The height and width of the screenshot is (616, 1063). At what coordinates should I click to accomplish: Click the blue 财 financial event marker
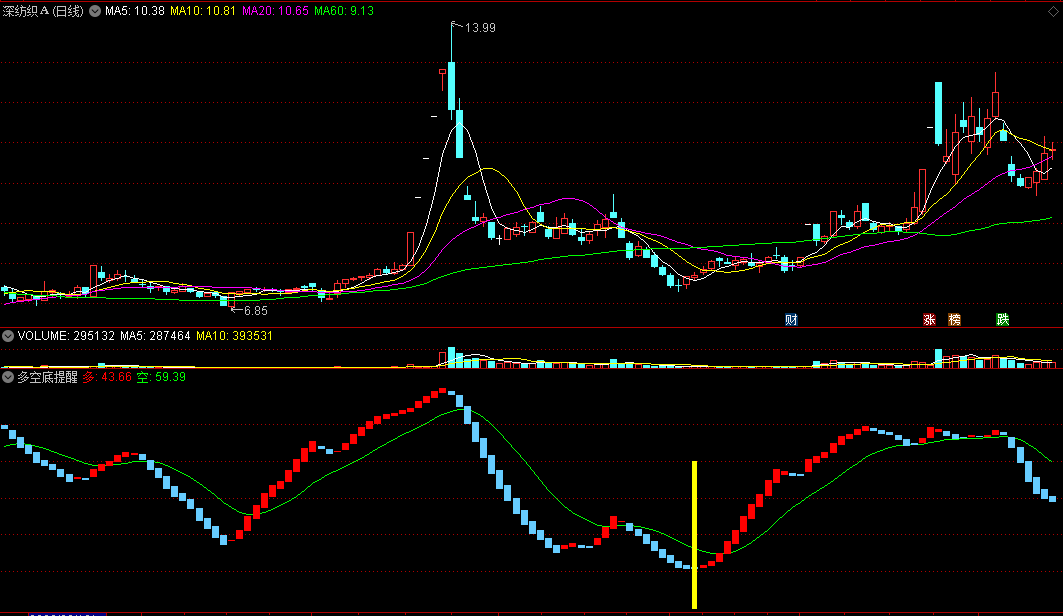791,320
